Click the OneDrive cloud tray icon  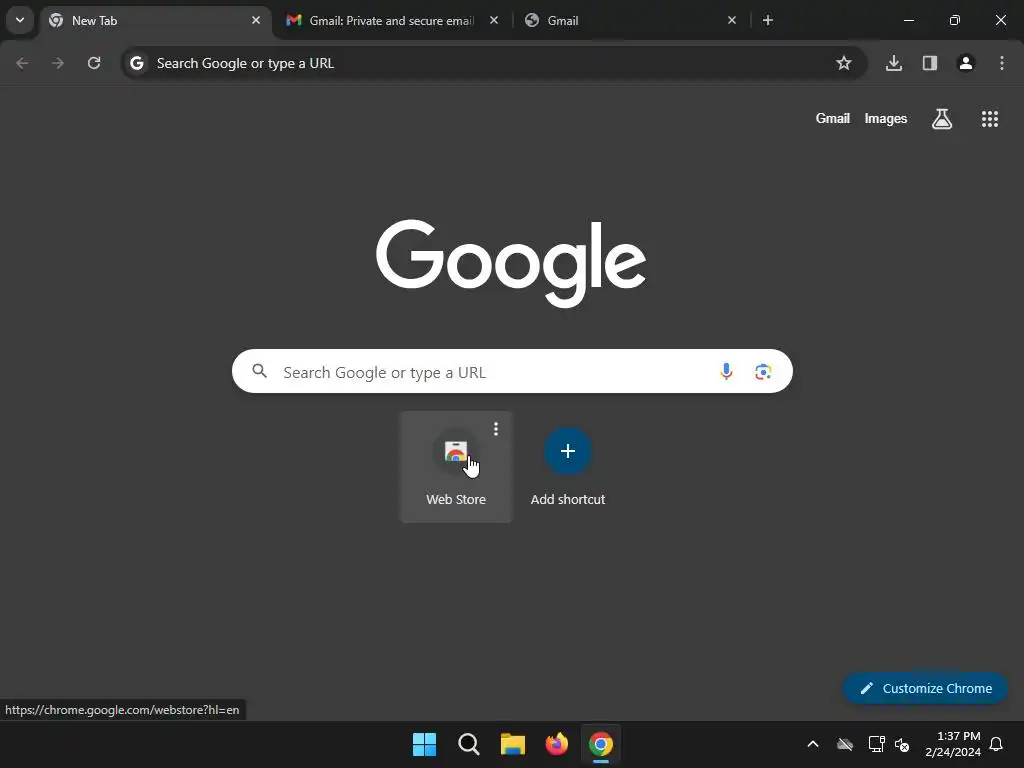pos(845,744)
